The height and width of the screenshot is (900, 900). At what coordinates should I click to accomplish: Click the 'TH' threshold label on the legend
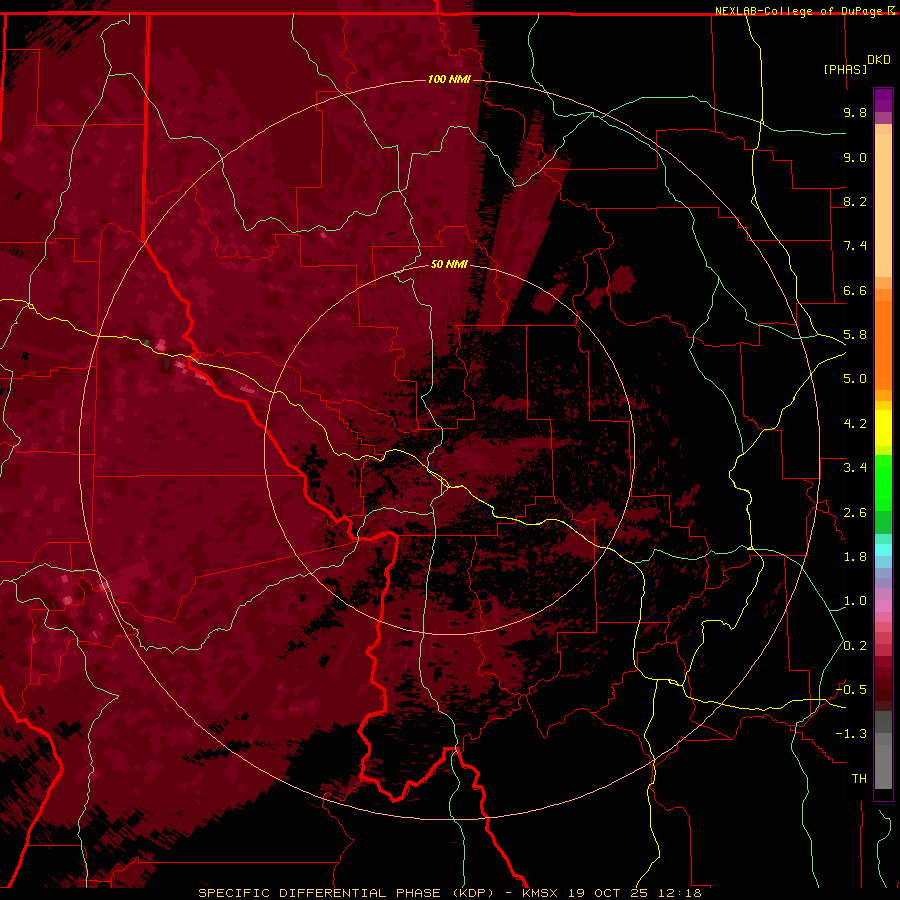[x=859, y=779]
